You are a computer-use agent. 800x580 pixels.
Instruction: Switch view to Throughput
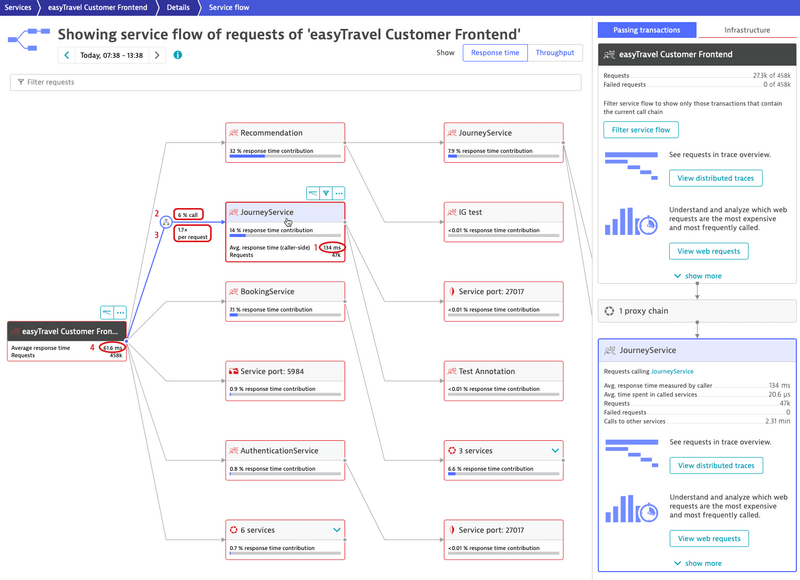tap(554, 53)
